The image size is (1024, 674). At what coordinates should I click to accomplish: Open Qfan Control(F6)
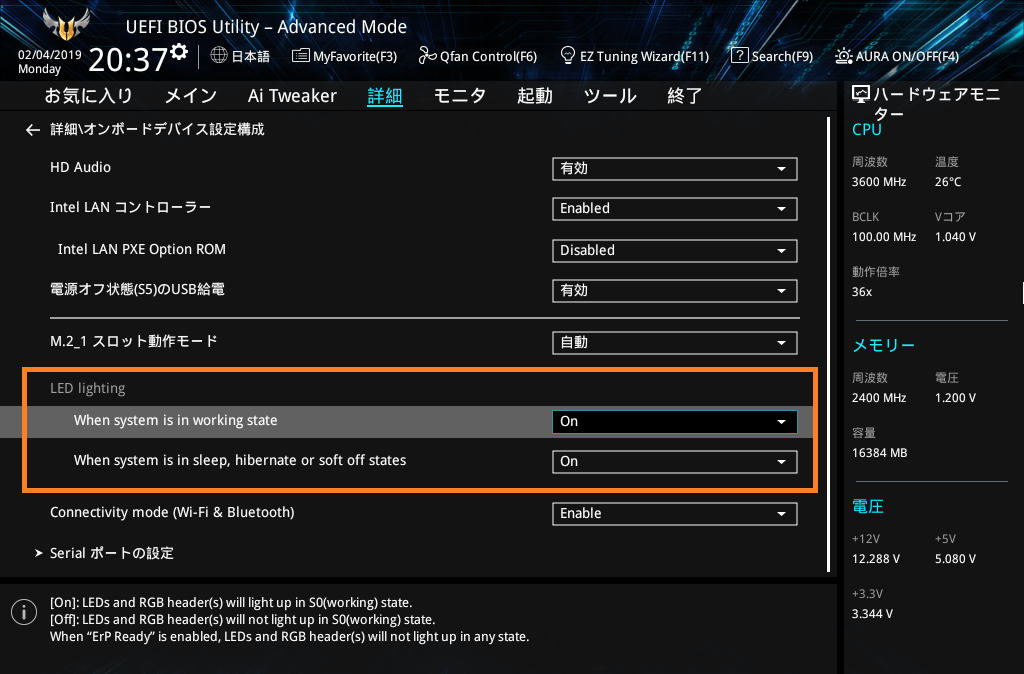pyautogui.click(x=477, y=56)
